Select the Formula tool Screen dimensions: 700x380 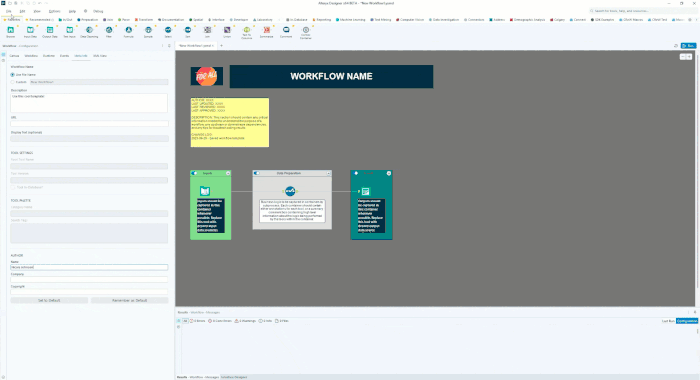129,32
